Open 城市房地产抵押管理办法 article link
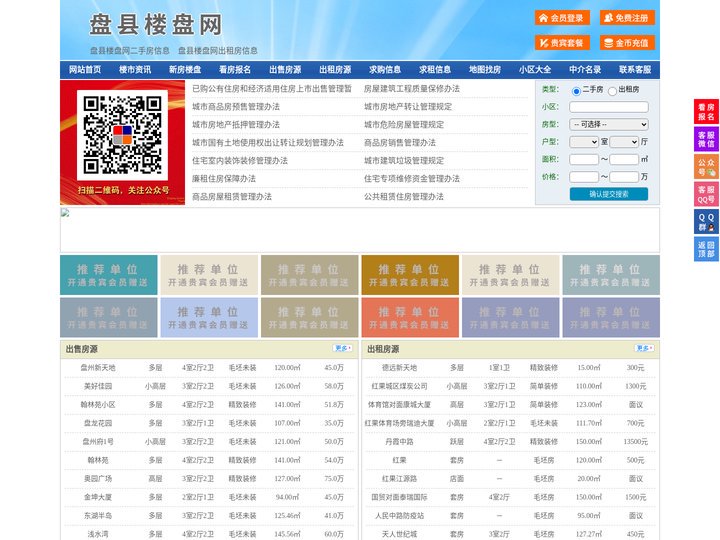Image resolution: width=720 pixels, height=540 pixels. pos(236,124)
